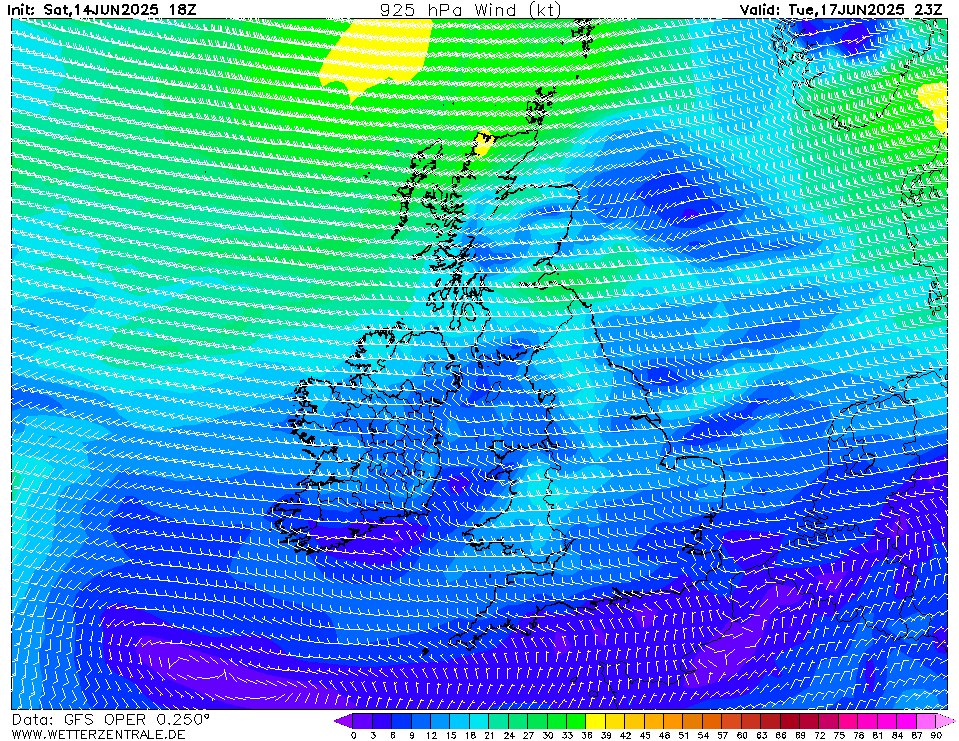The width and height of the screenshot is (959, 741).
Task: Click the legend value "12"
Action: [431, 735]
